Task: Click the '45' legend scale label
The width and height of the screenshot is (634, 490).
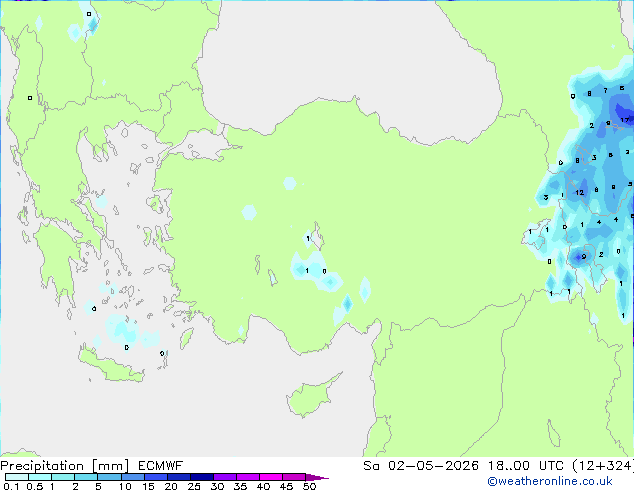Action: point(286,486)
